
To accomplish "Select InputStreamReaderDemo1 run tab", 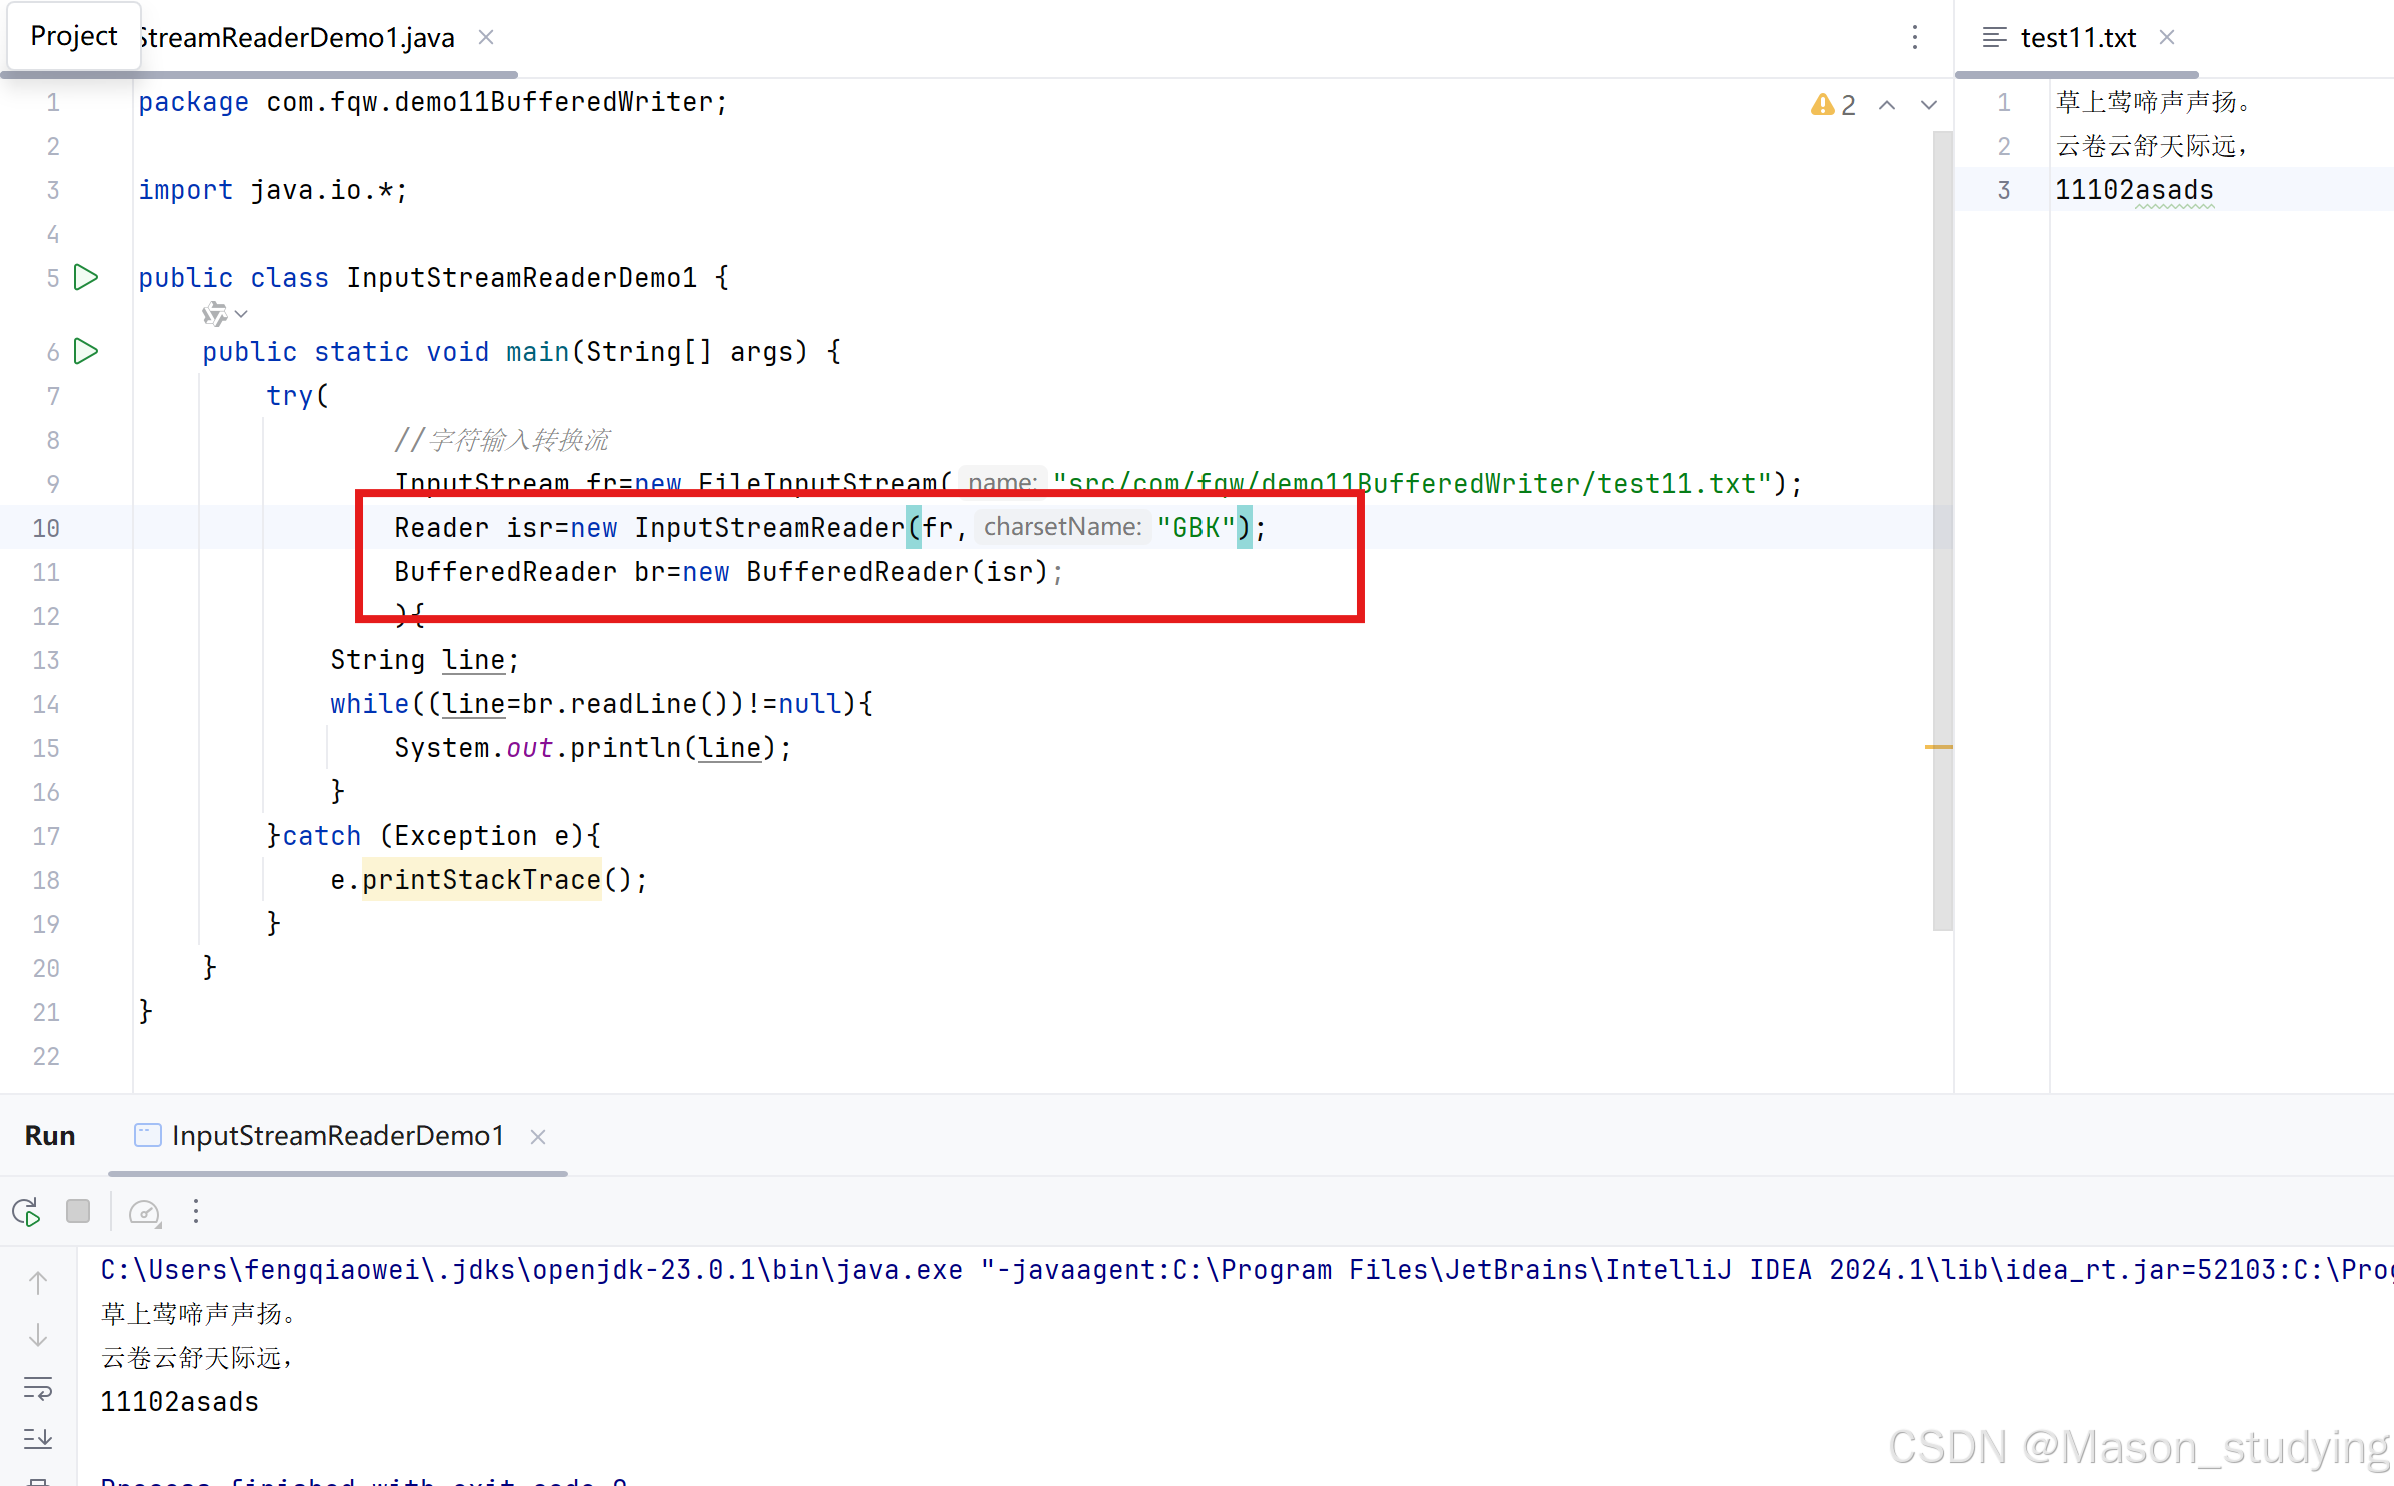I will click(x=337, y=1136).
